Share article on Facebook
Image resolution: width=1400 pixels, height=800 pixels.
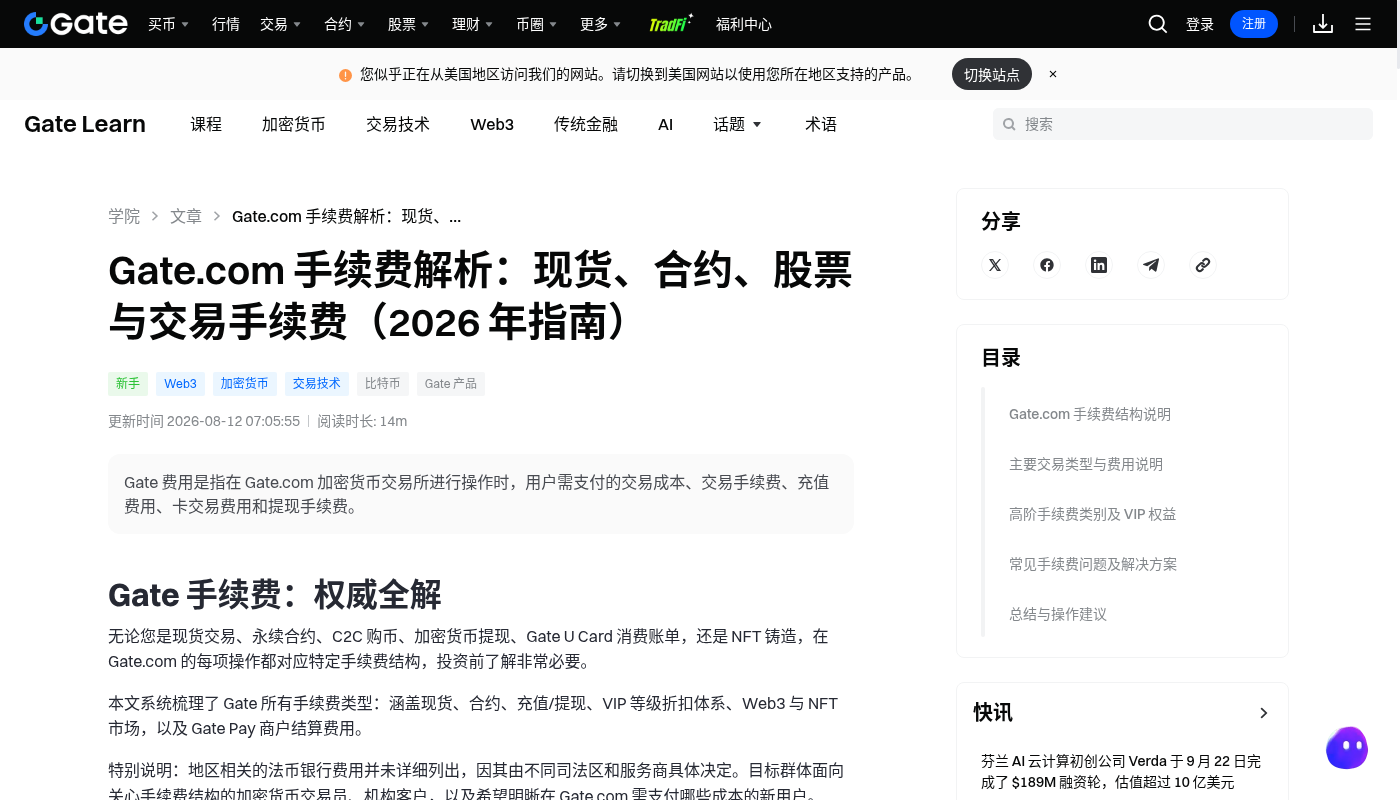click(x=1047, y=265)
